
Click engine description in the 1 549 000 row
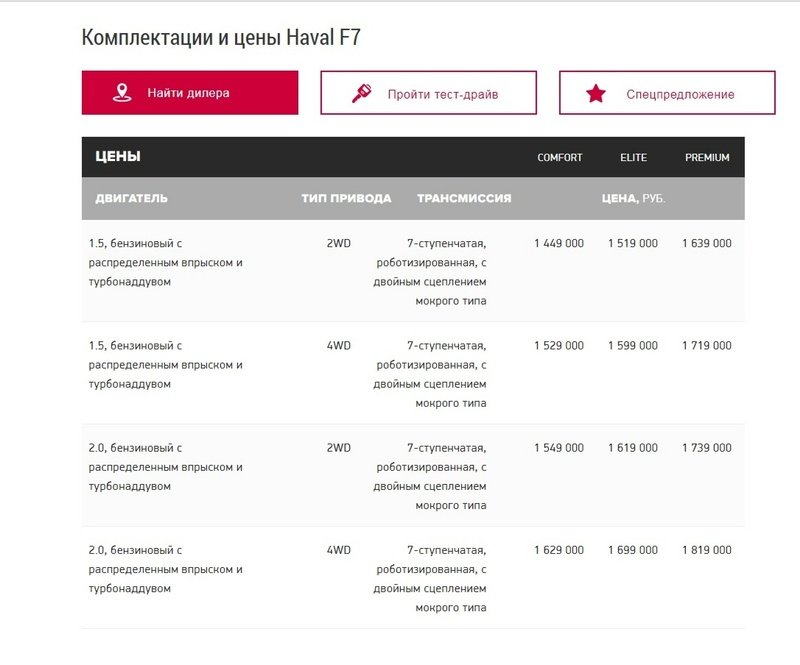pyautogui.click(x=165, y=466)
